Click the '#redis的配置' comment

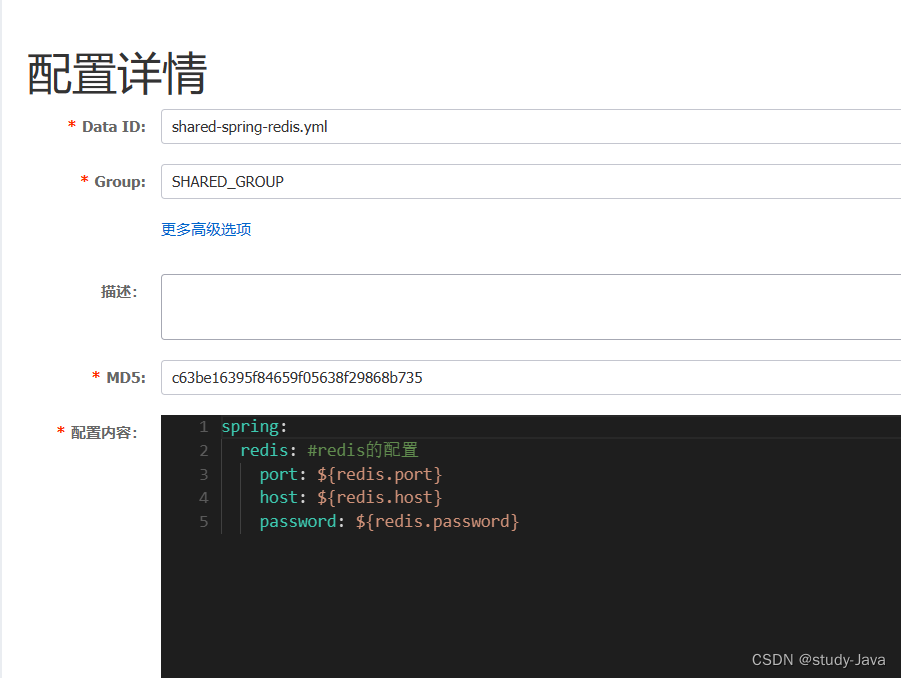tap(363, 450)
